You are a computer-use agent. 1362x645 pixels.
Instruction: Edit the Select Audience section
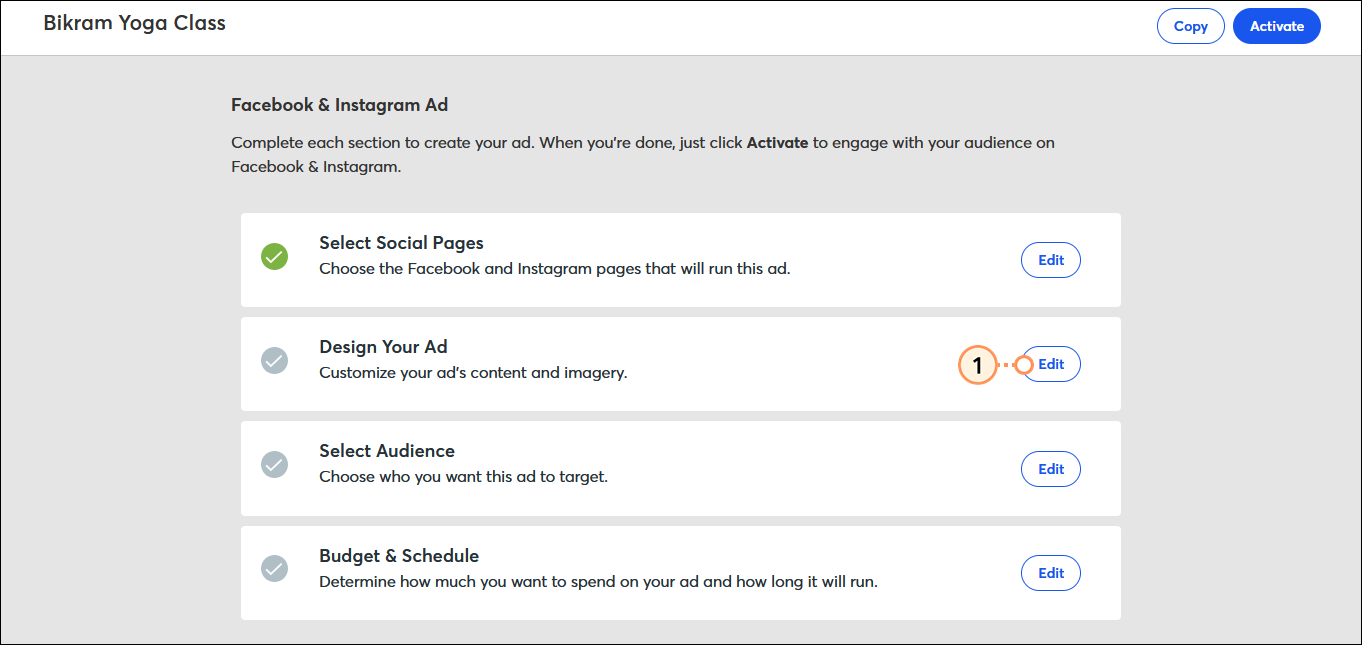point(1050,469)
